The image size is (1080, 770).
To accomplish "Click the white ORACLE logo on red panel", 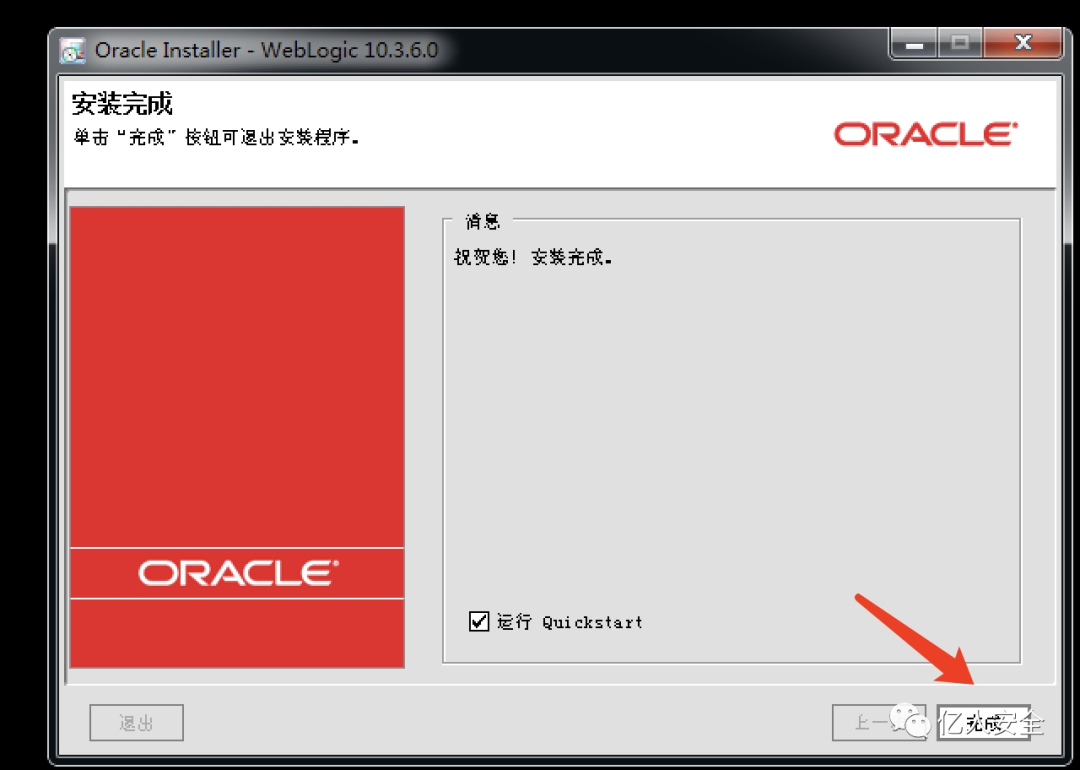I will pyautogui.click(x=238, y=573).
